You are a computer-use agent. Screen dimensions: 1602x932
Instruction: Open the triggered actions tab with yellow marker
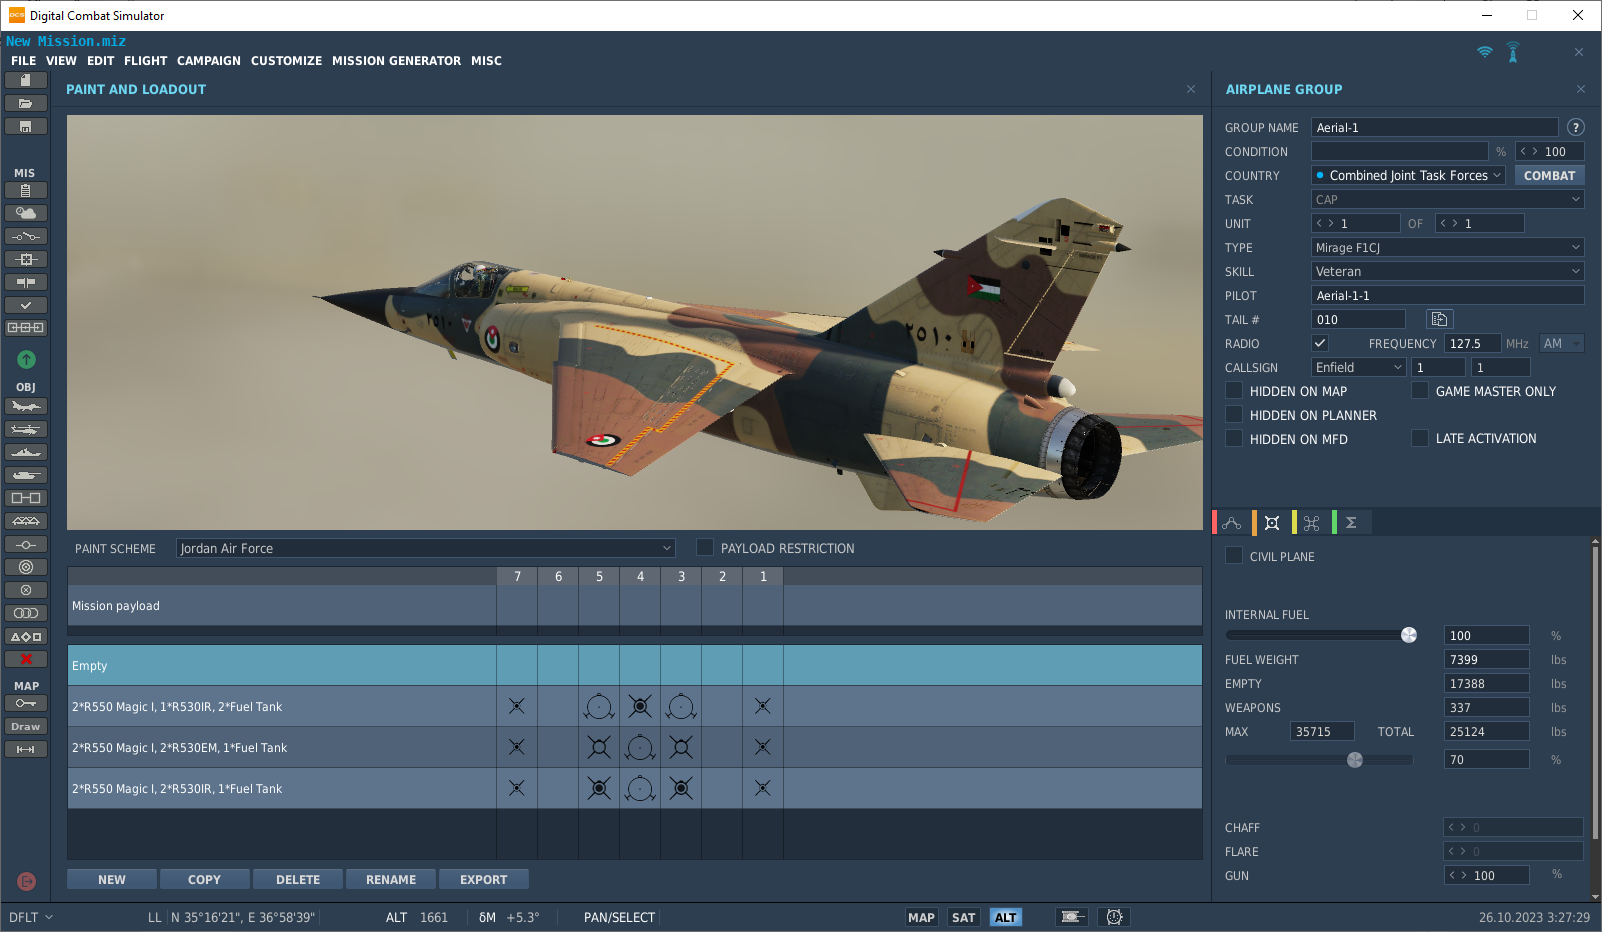click(1312, 523)
